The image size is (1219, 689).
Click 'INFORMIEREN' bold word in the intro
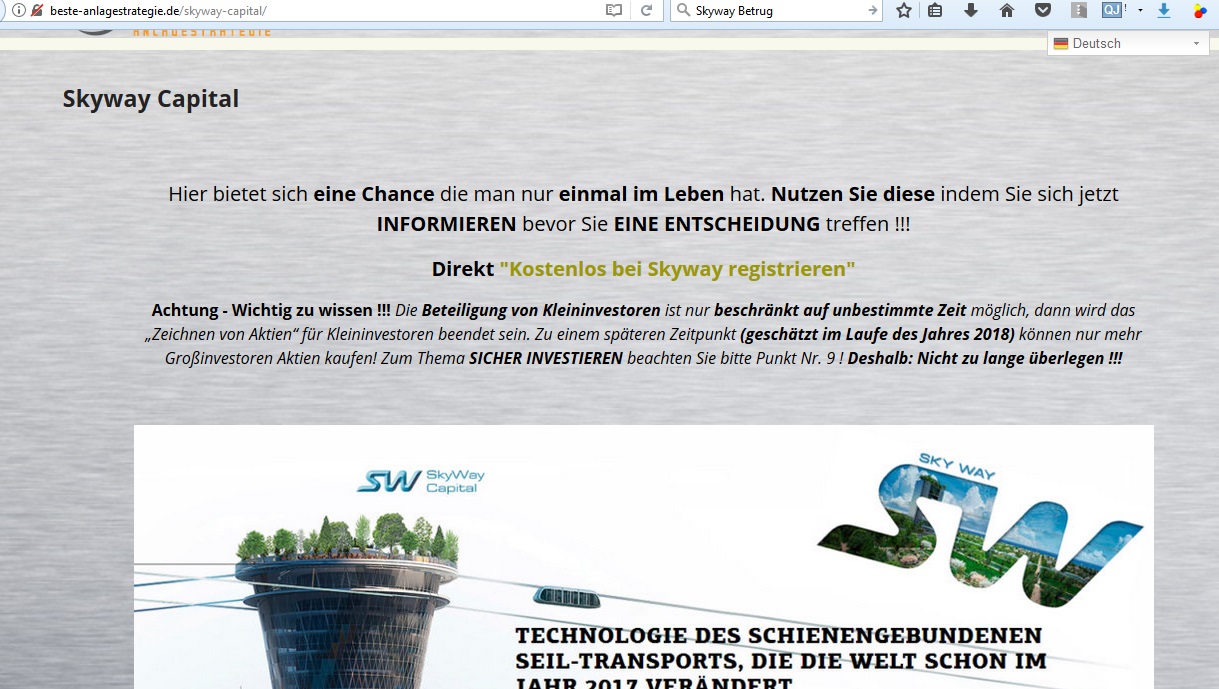(446, 224)
